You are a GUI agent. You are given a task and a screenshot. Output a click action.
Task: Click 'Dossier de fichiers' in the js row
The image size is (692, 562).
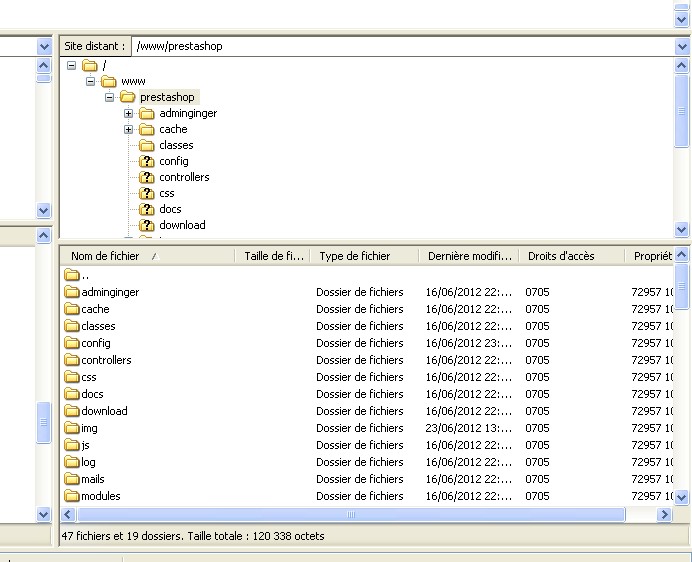click(360, 445)
